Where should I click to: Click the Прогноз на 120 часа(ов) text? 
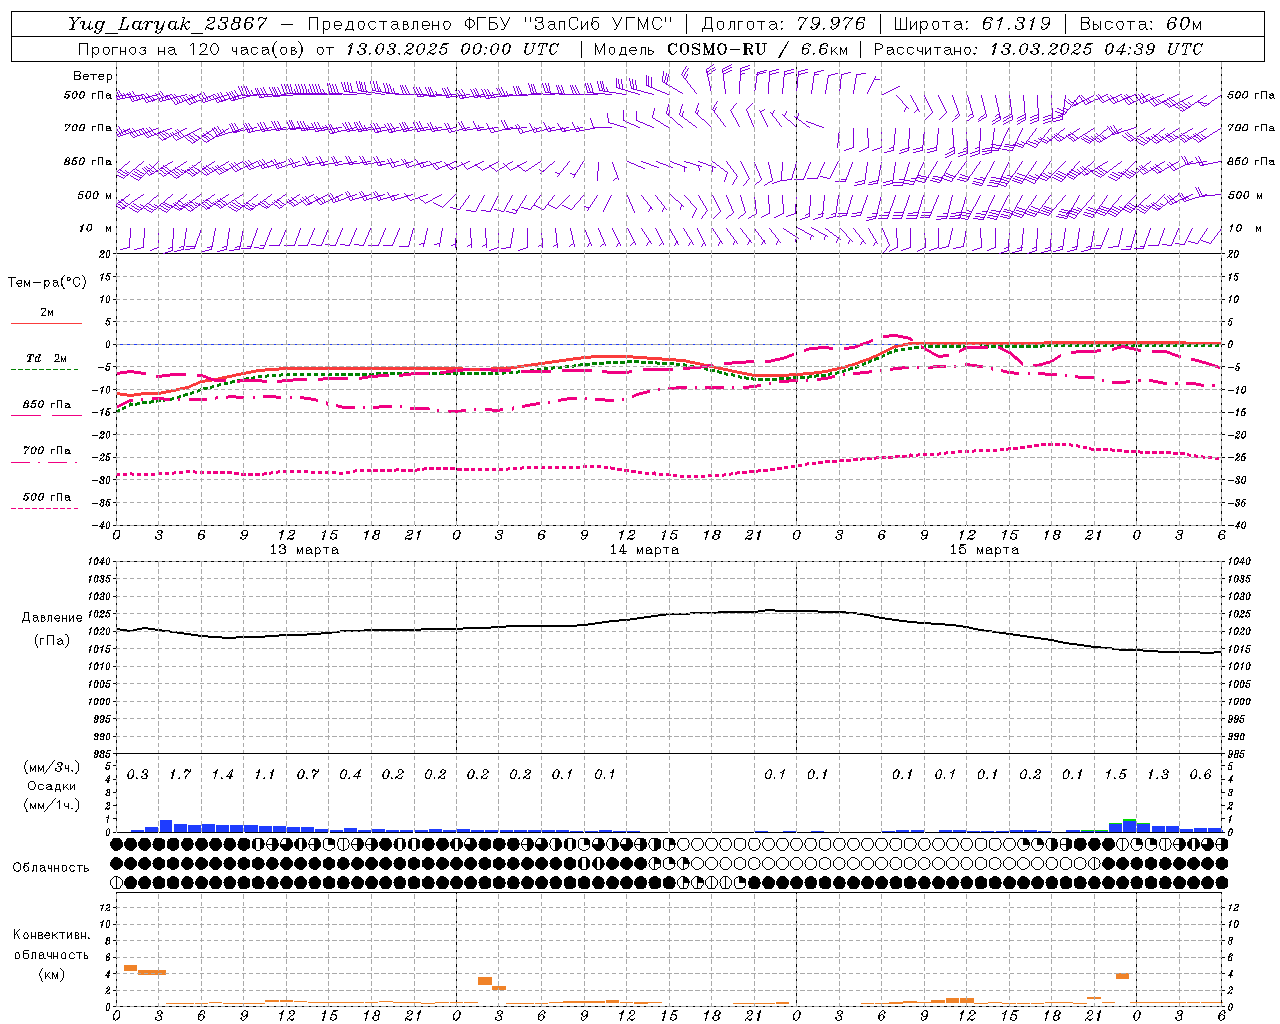[192, 49]
